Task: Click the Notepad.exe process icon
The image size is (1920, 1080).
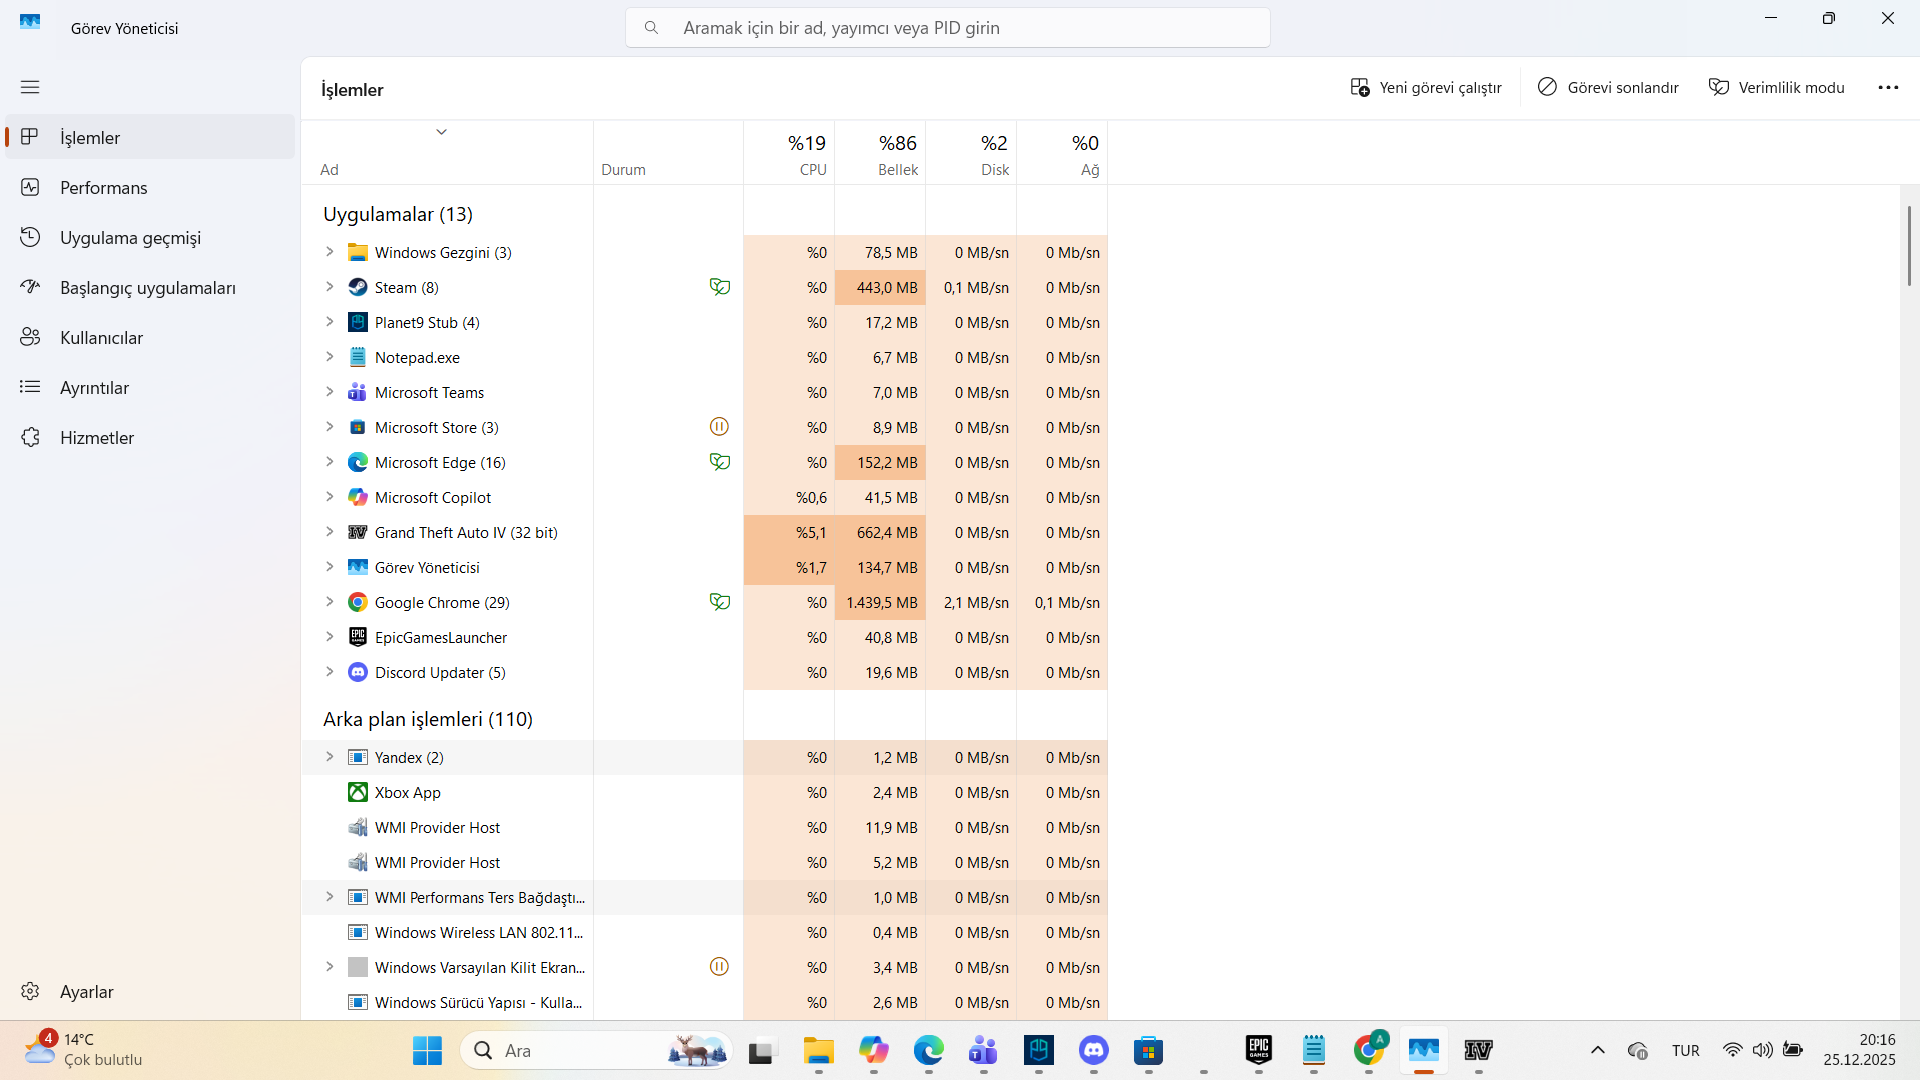Action: click(357, 357)
